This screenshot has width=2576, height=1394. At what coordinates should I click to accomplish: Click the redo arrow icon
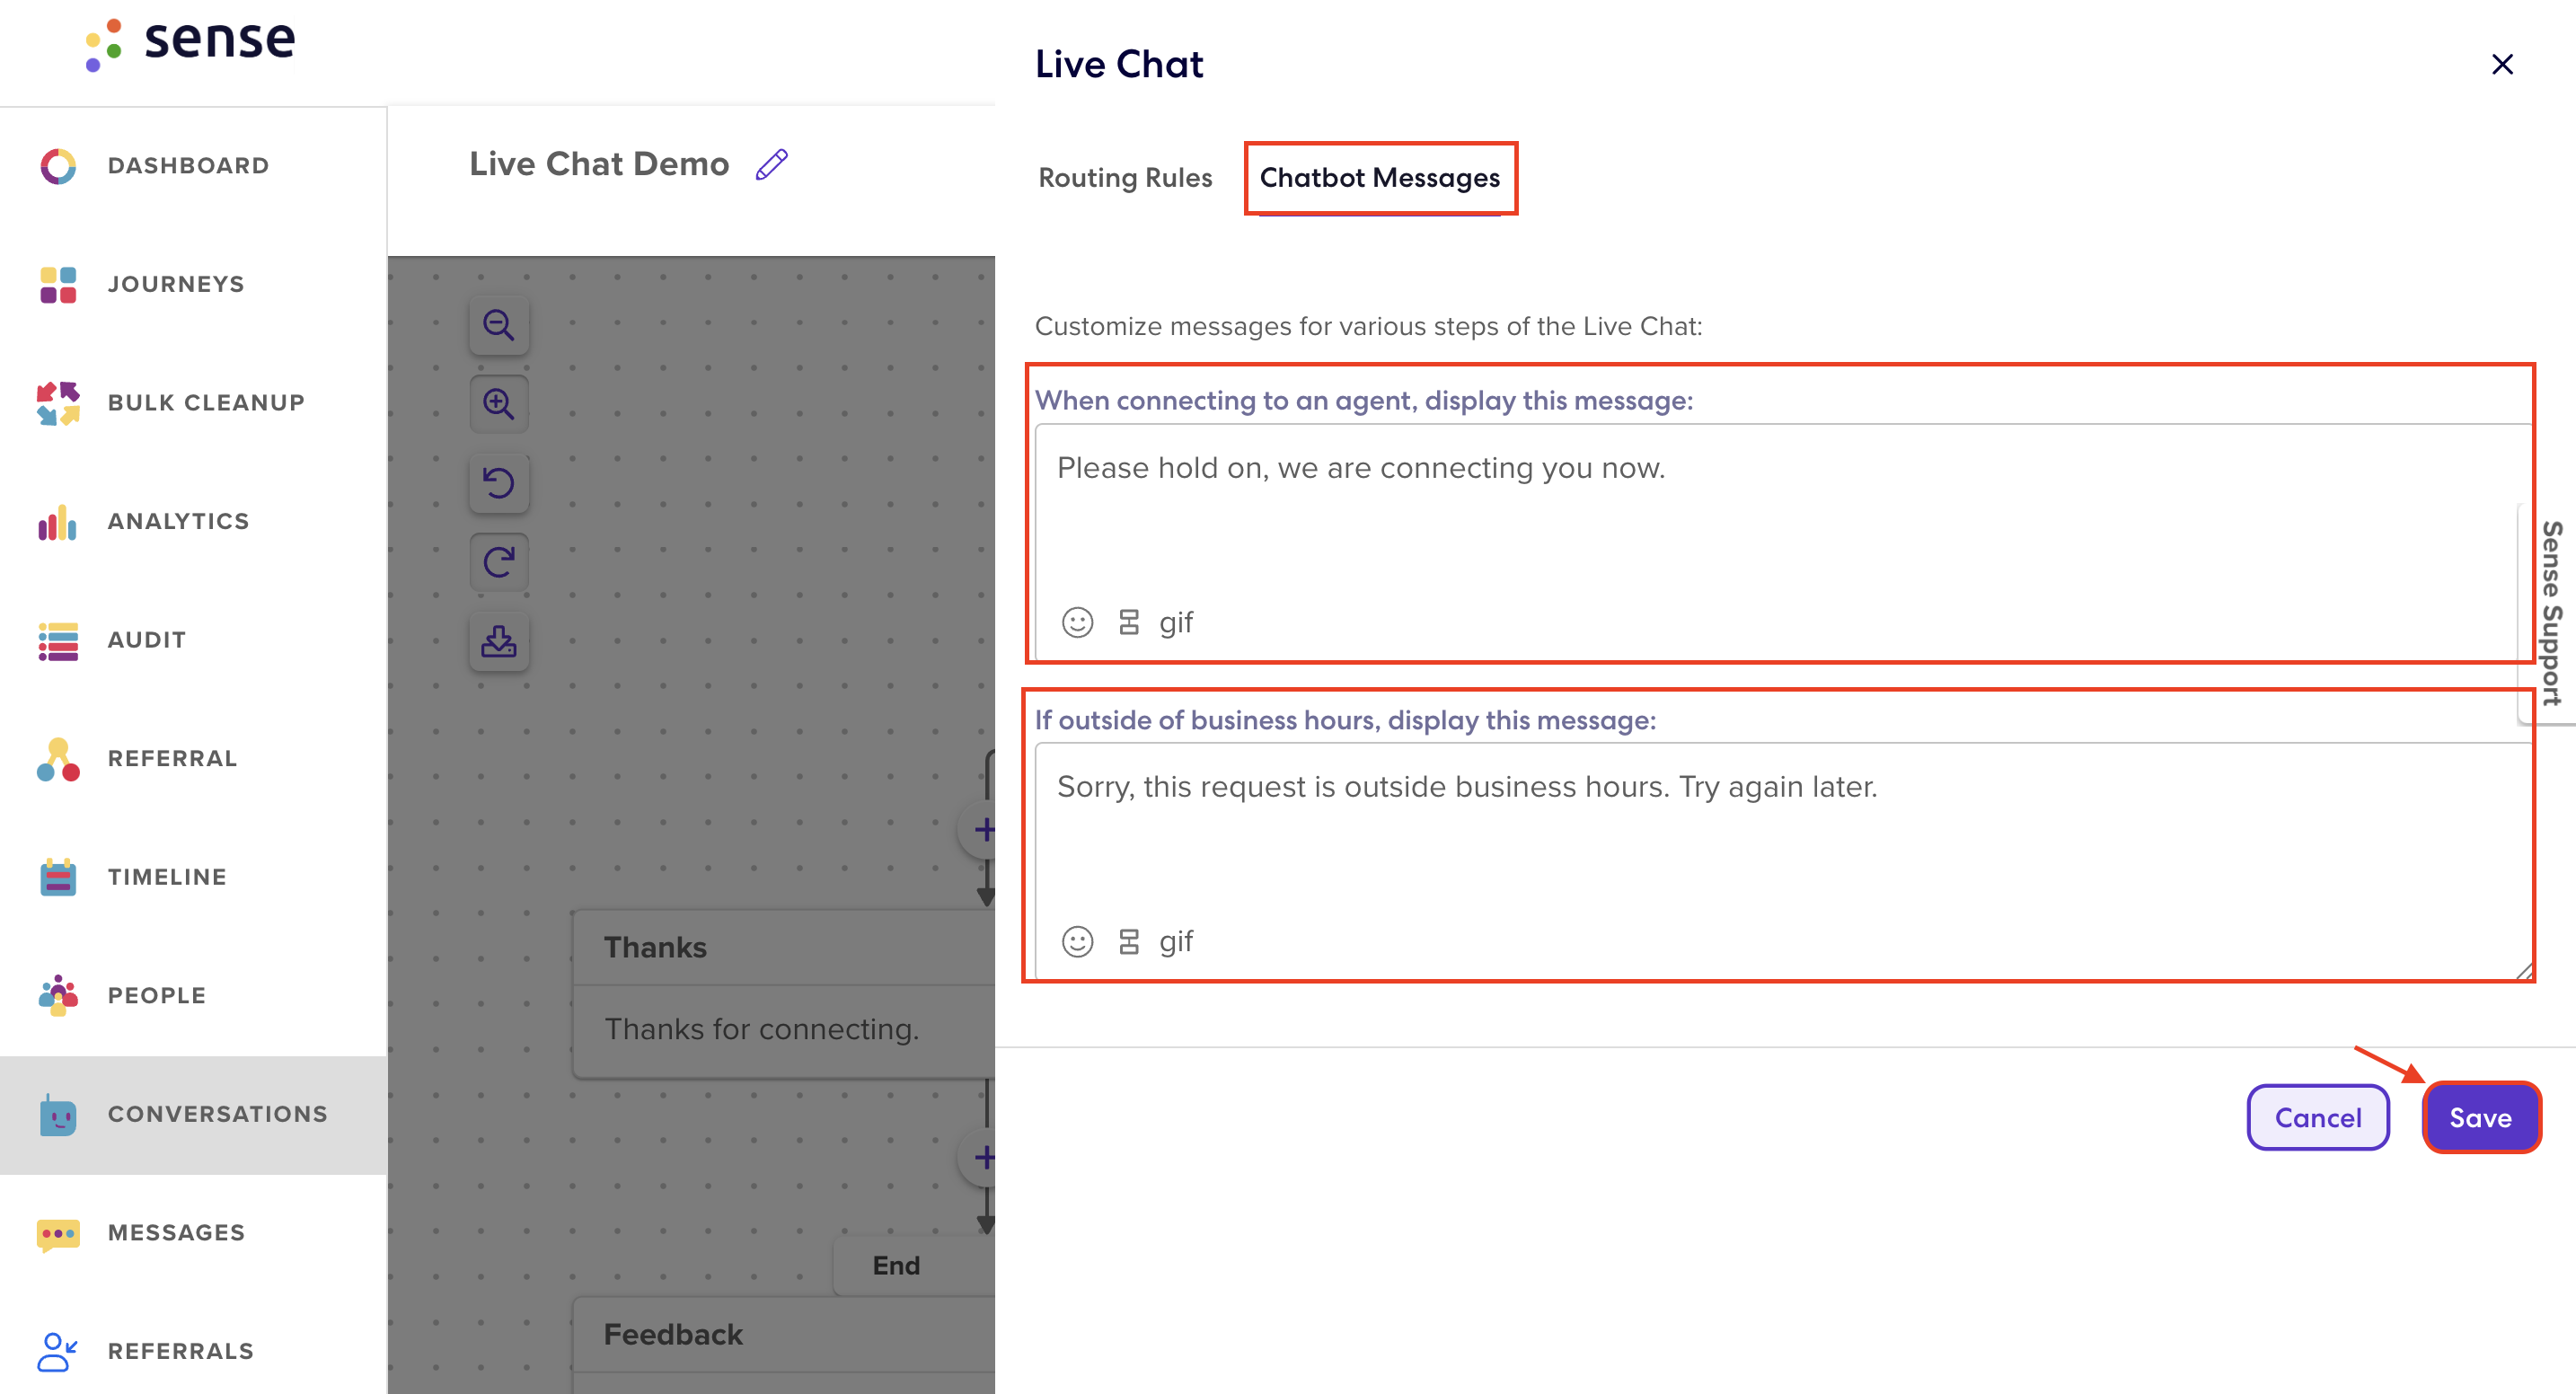pos(498,562)
